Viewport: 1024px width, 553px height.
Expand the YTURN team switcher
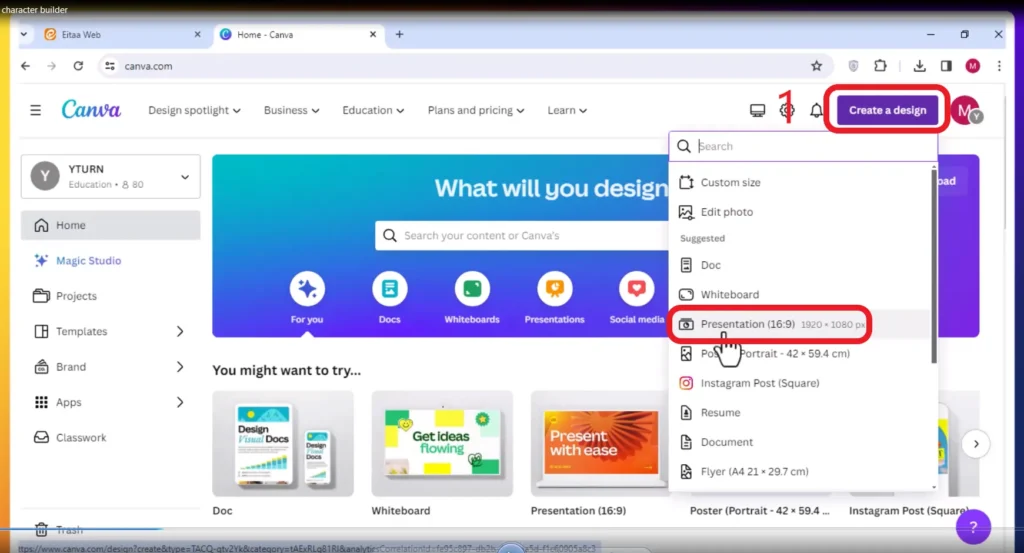[x=110, y=176]
